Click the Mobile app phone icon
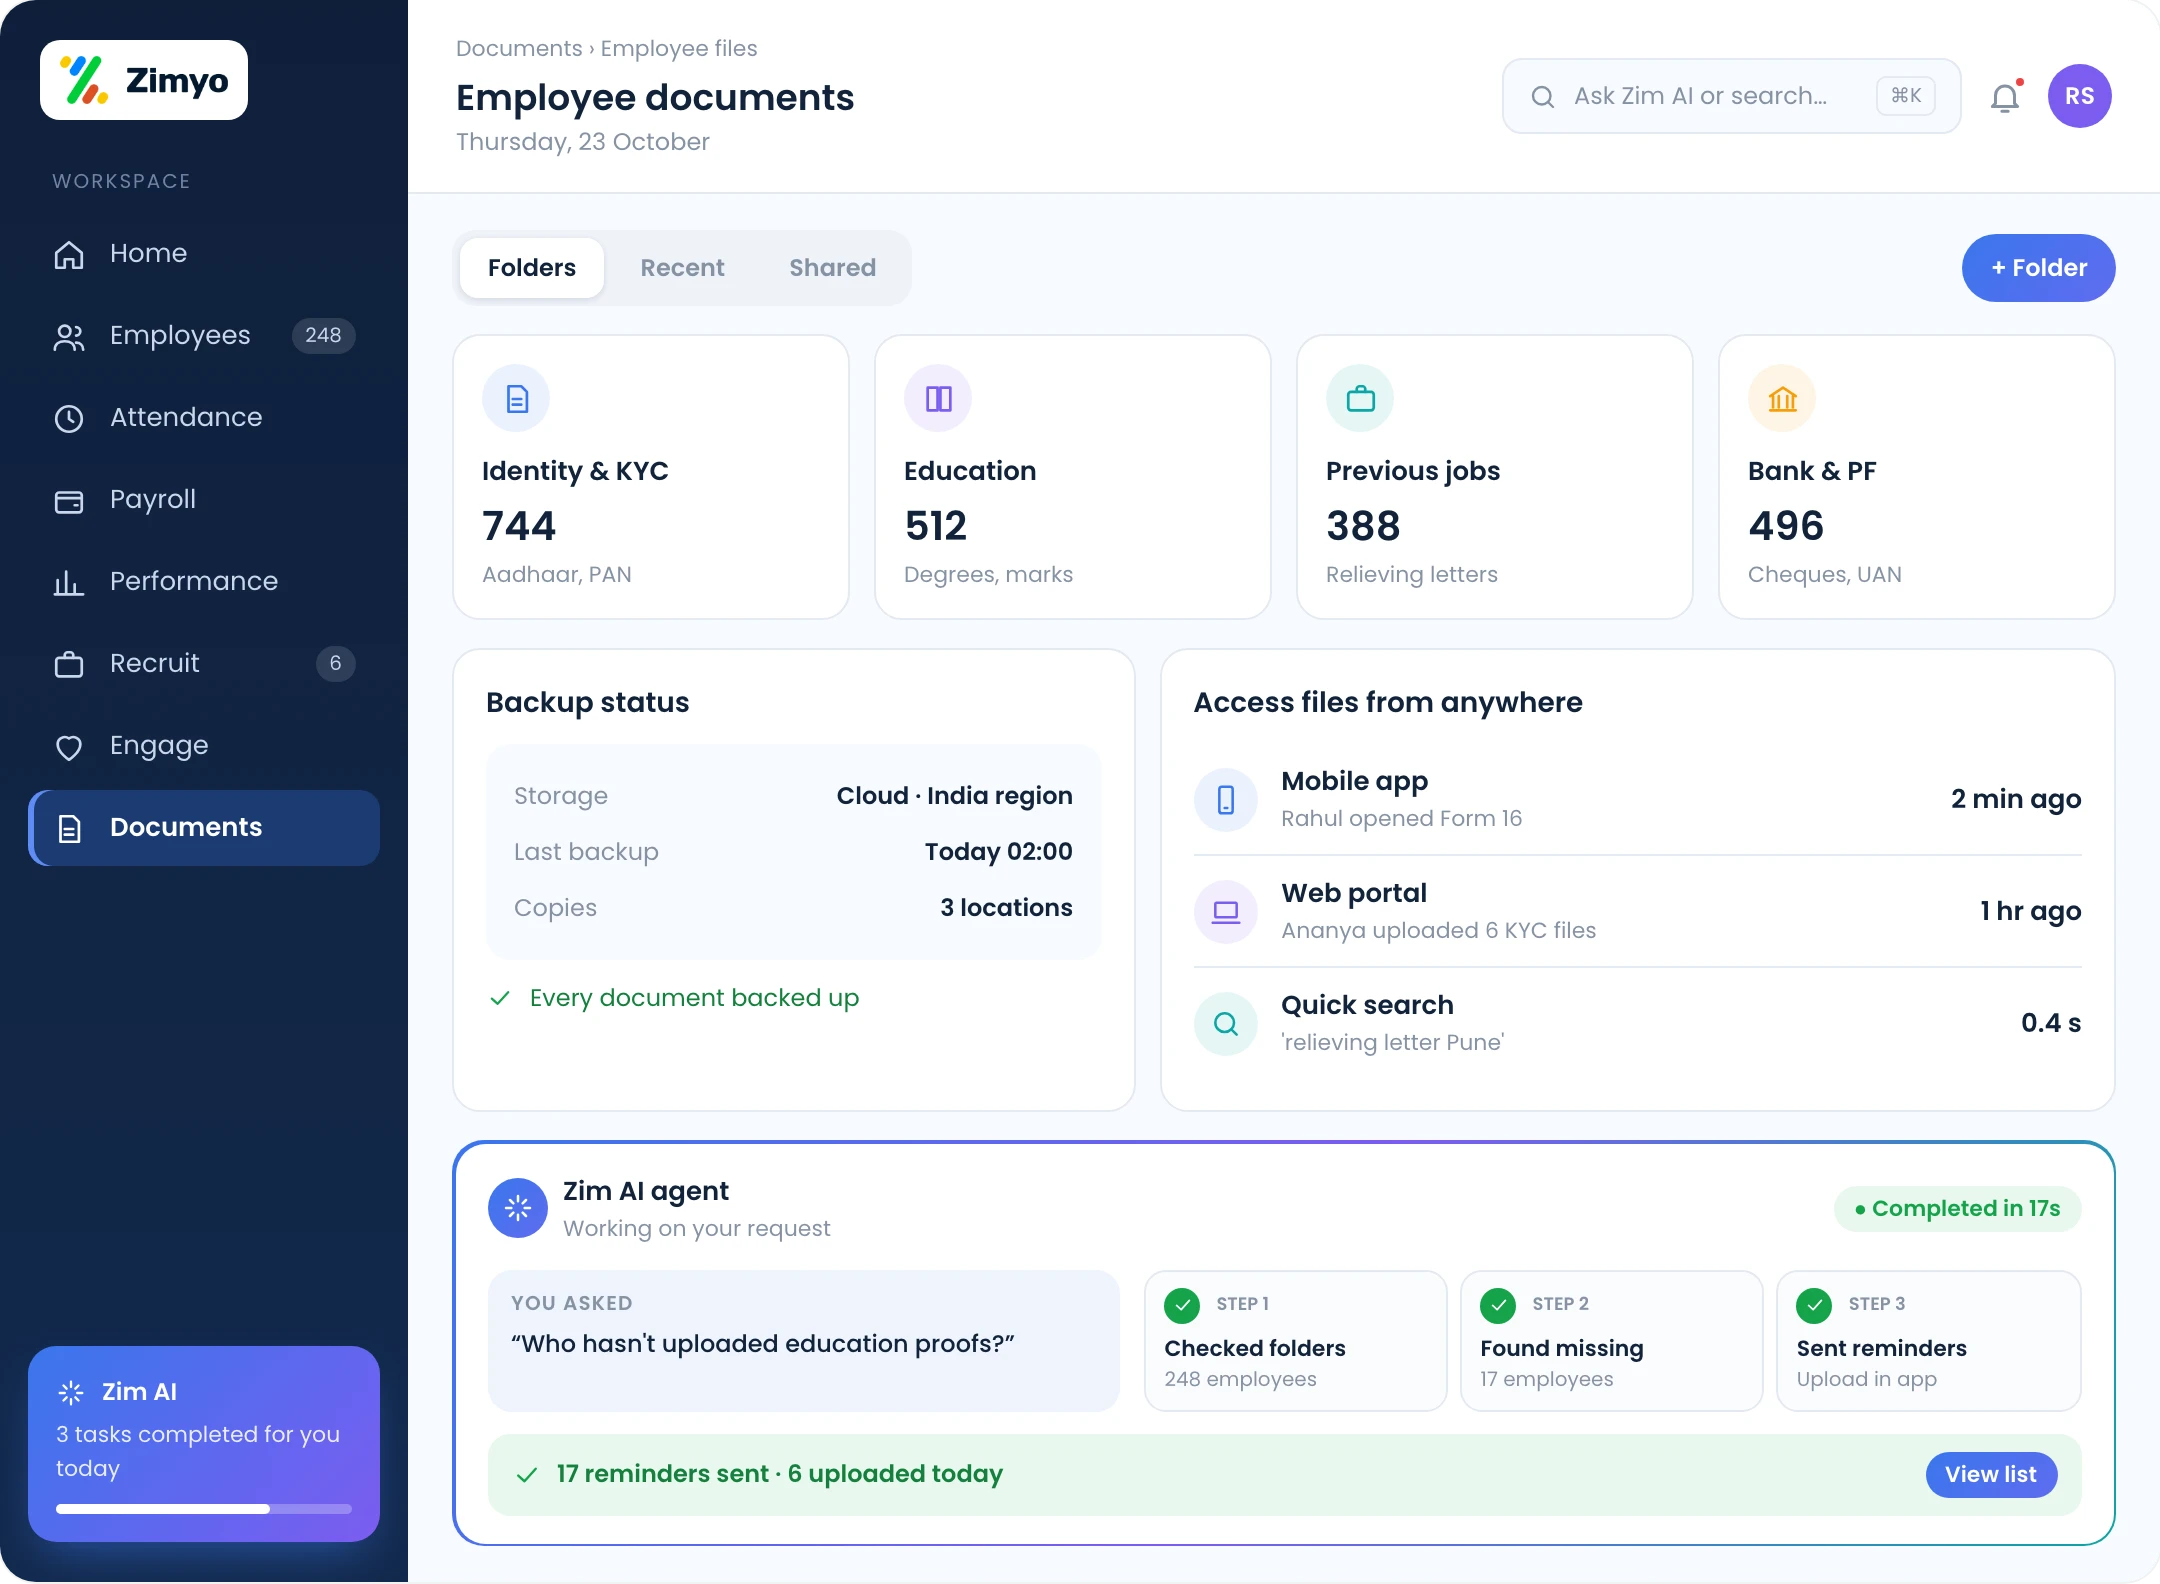This screenshot has height=1584, width=2160. pyautogui.click(x=1226, y=799)
